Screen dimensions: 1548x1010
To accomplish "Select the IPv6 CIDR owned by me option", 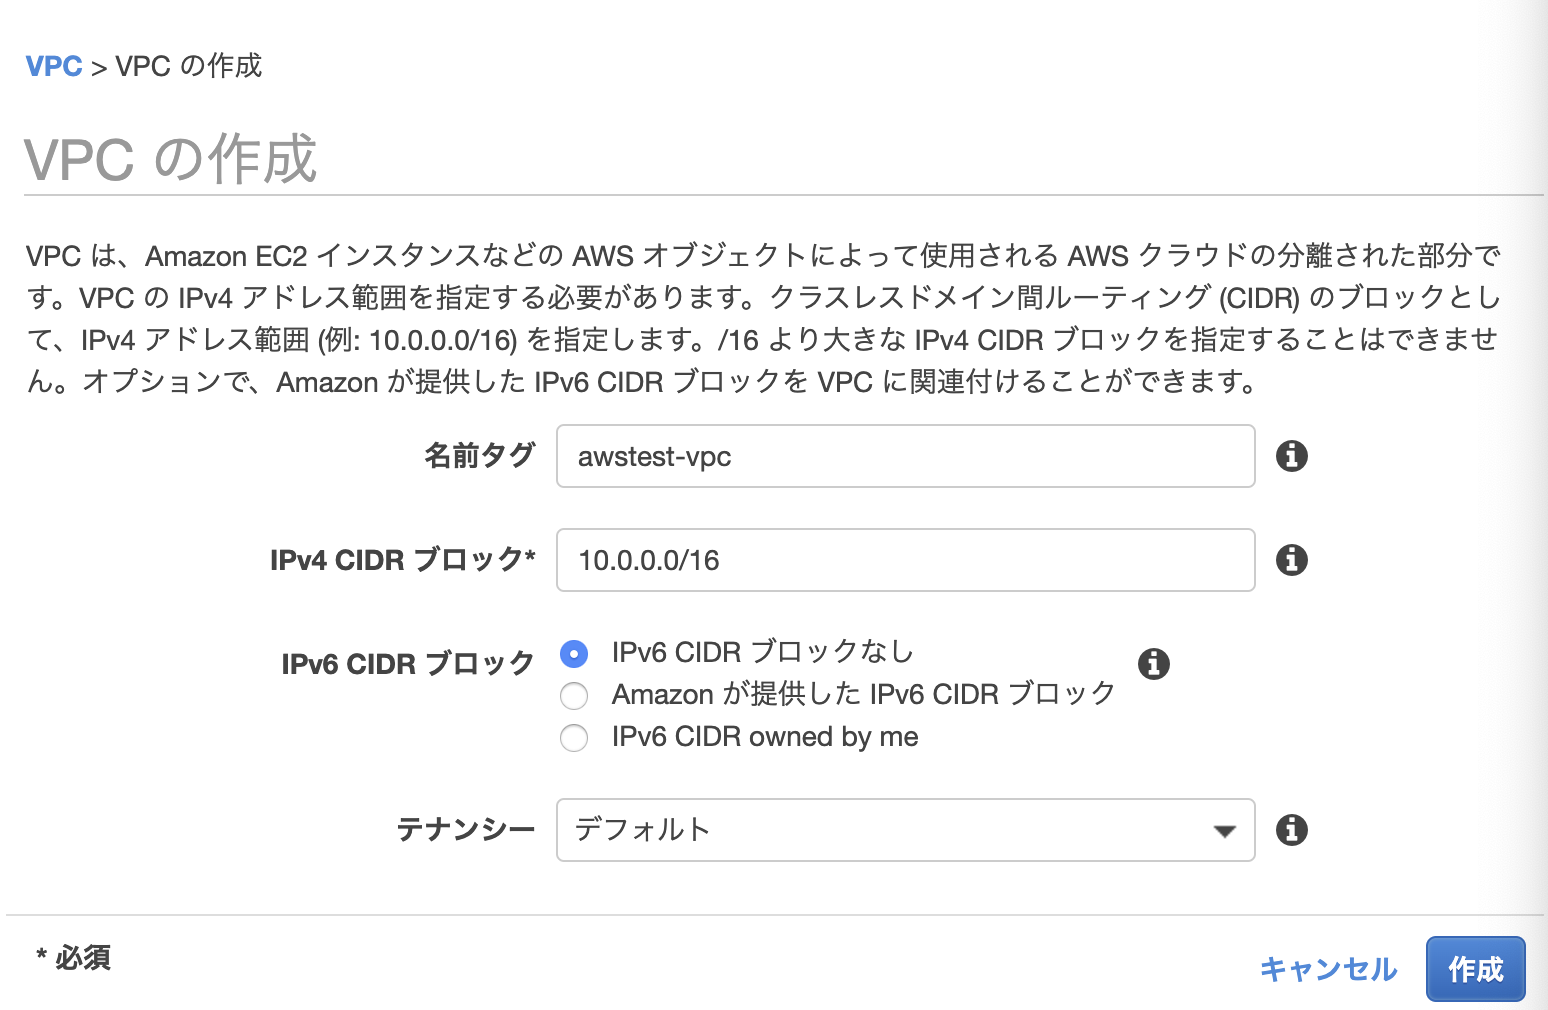I will pos(573,738).
